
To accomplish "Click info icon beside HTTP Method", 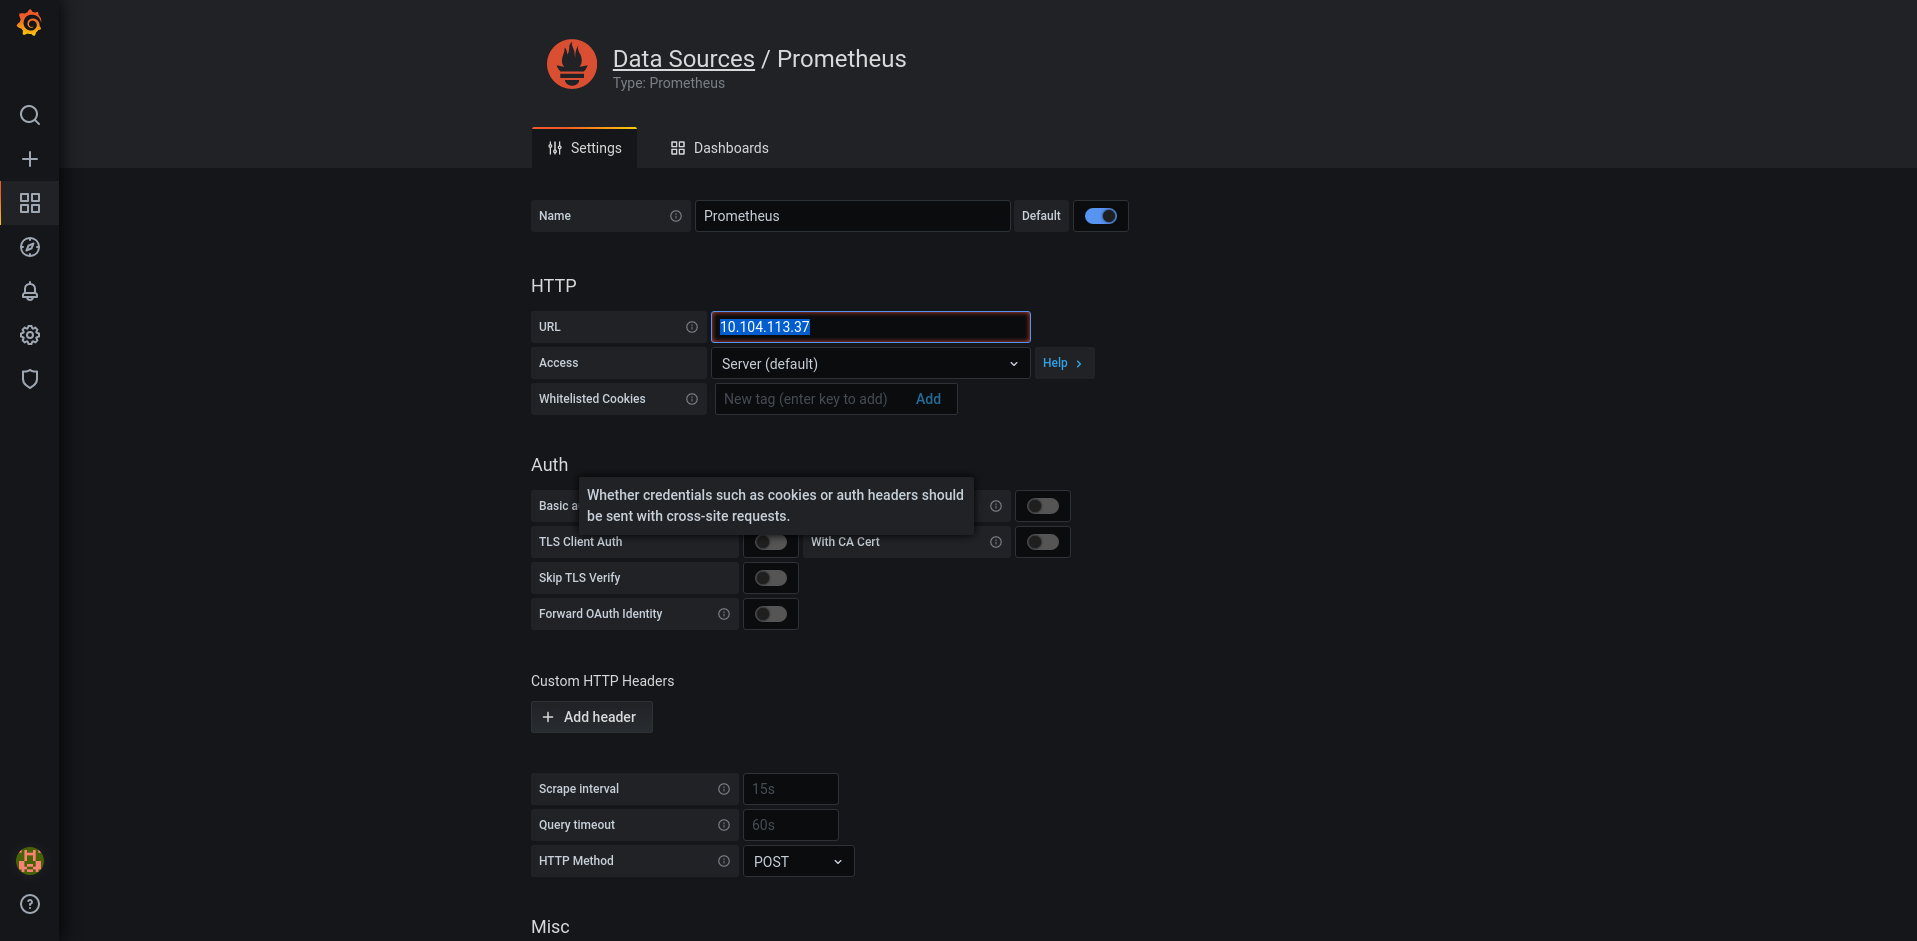I will [x=724, y=861].
